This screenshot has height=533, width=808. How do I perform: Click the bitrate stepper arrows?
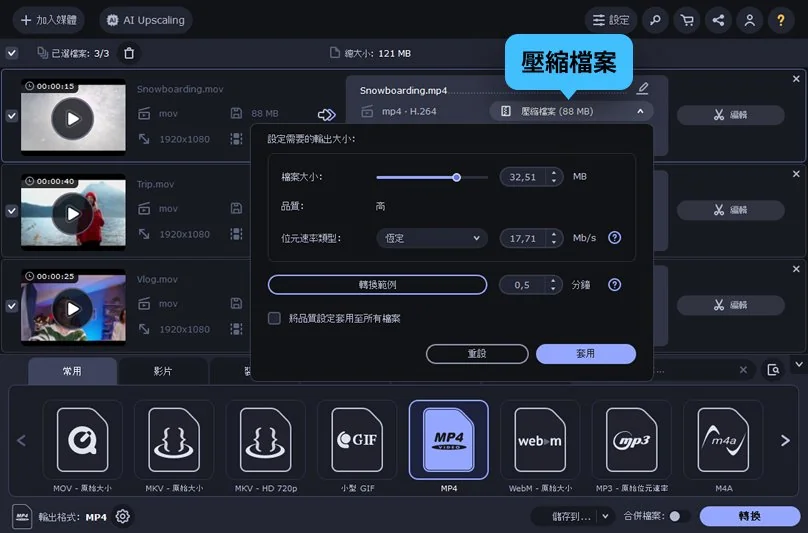coord(554,238)
